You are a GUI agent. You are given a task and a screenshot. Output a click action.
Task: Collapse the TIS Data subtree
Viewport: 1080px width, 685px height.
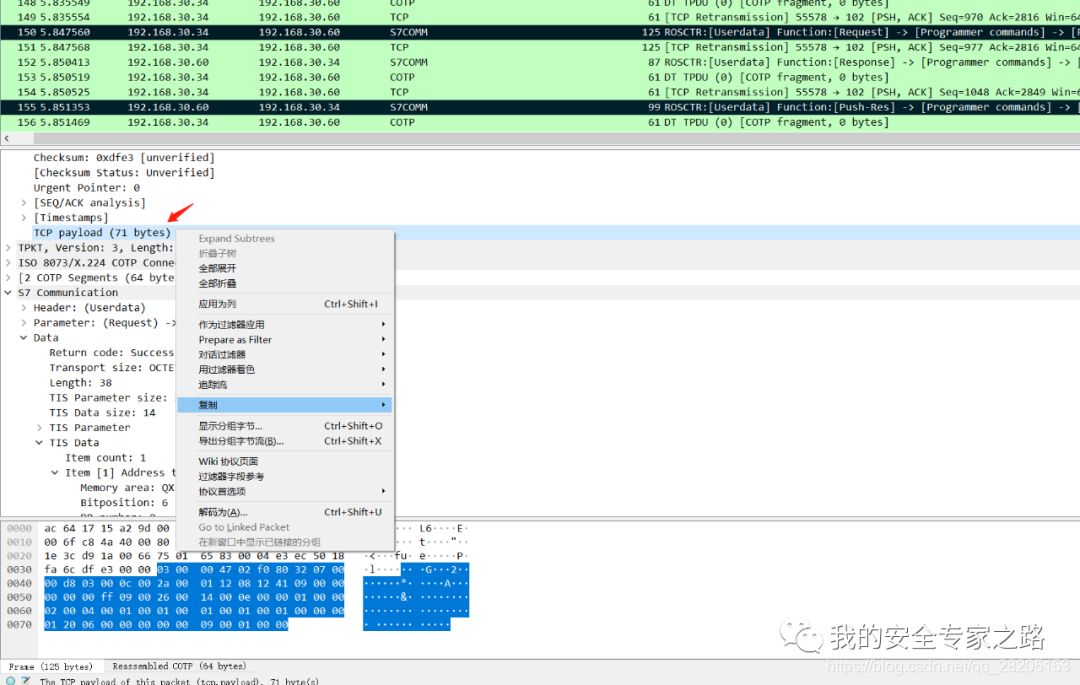(x=40, y=443)
